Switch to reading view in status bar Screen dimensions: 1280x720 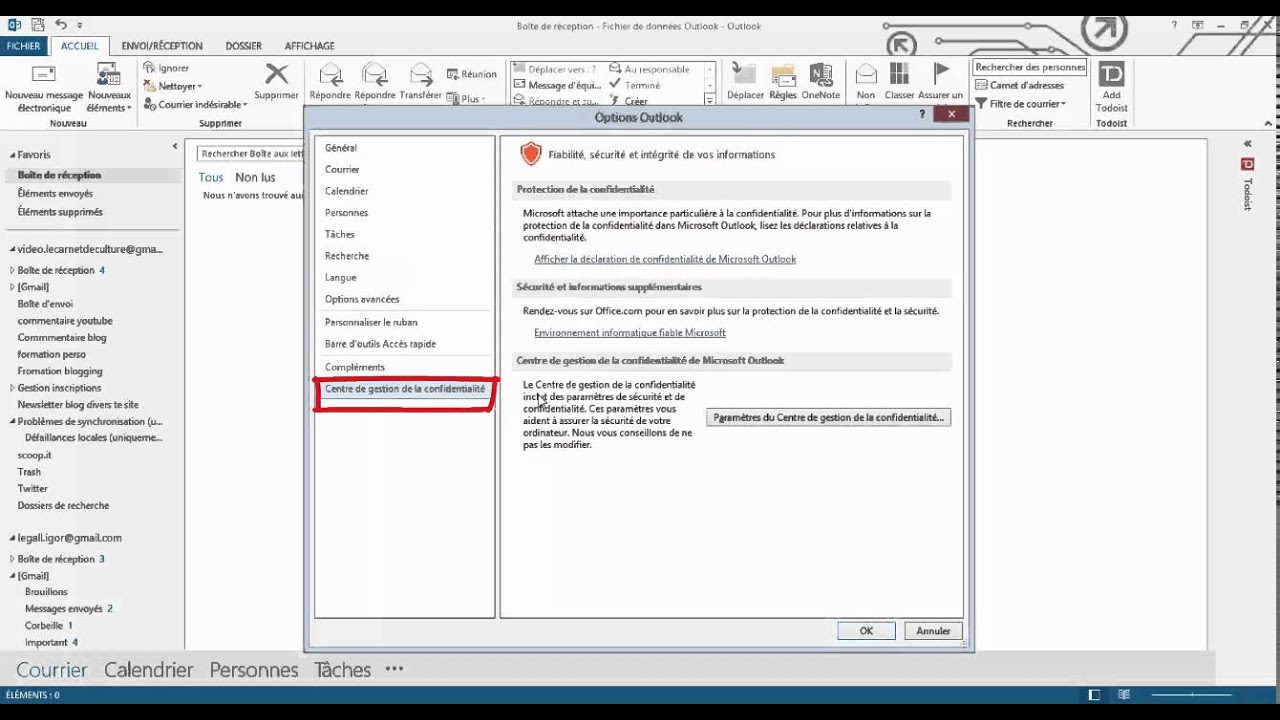(x=1124, y=695)
